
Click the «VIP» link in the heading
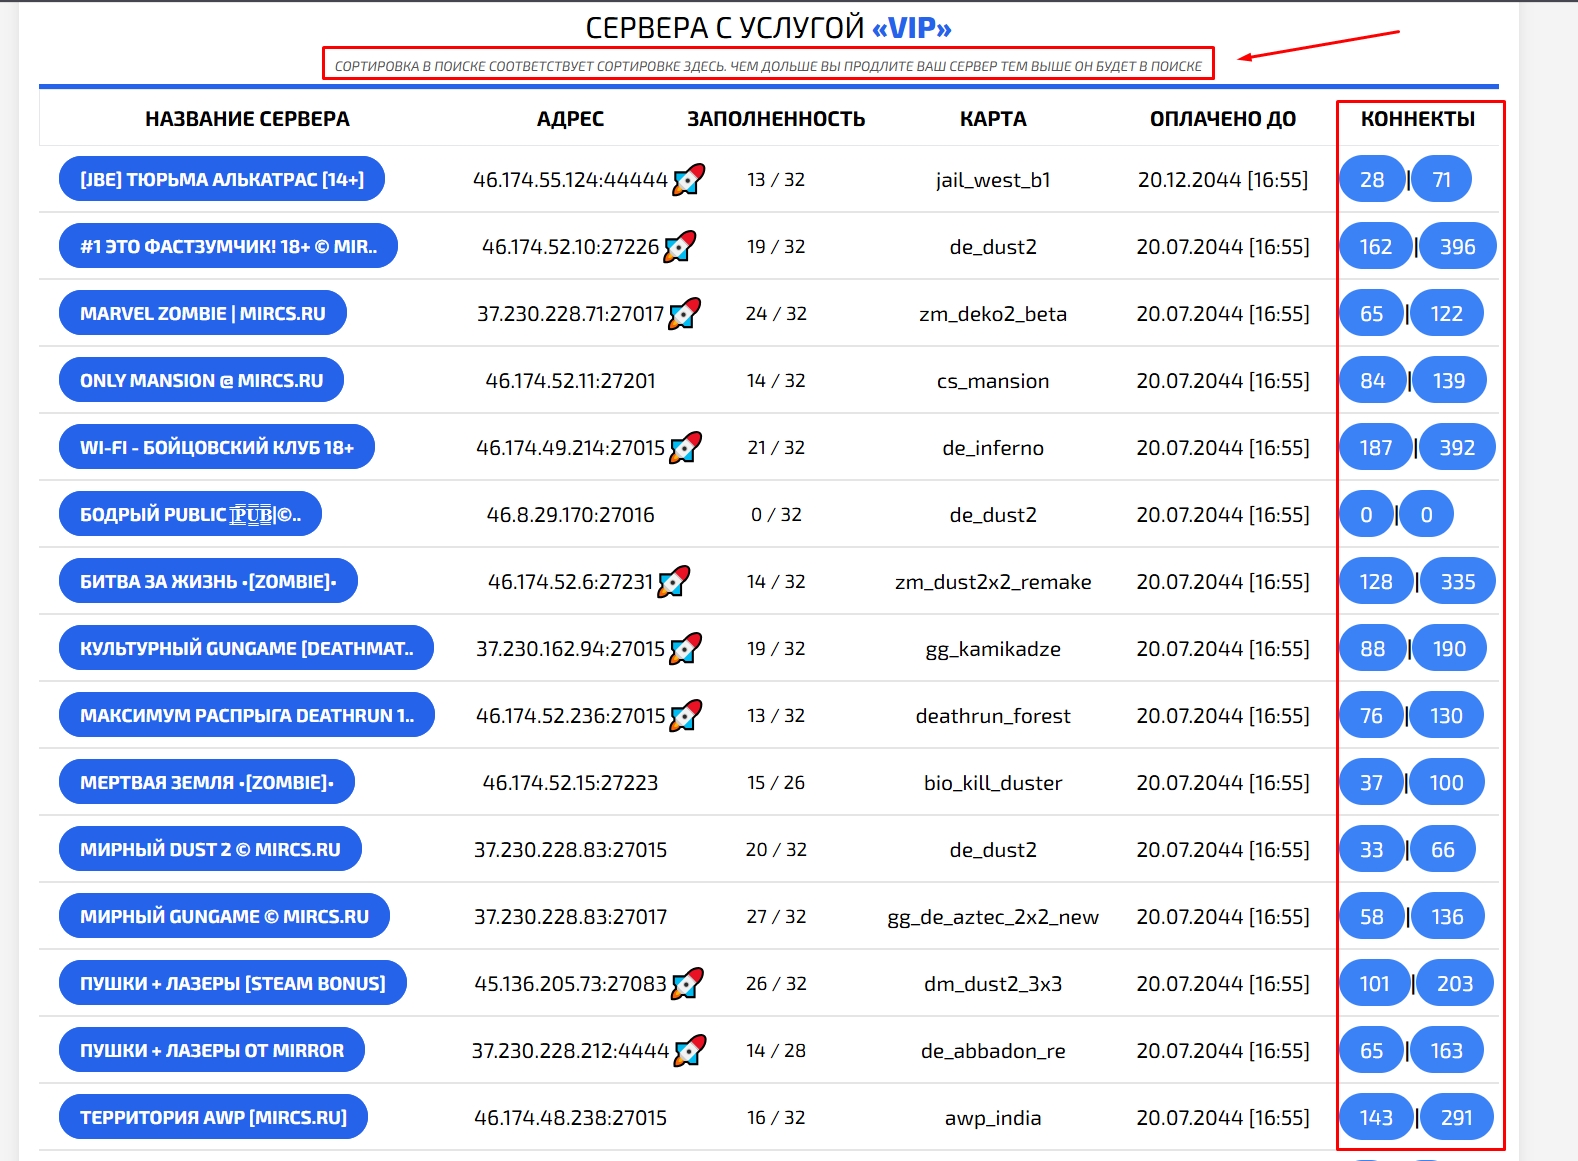tap(911, 28)
